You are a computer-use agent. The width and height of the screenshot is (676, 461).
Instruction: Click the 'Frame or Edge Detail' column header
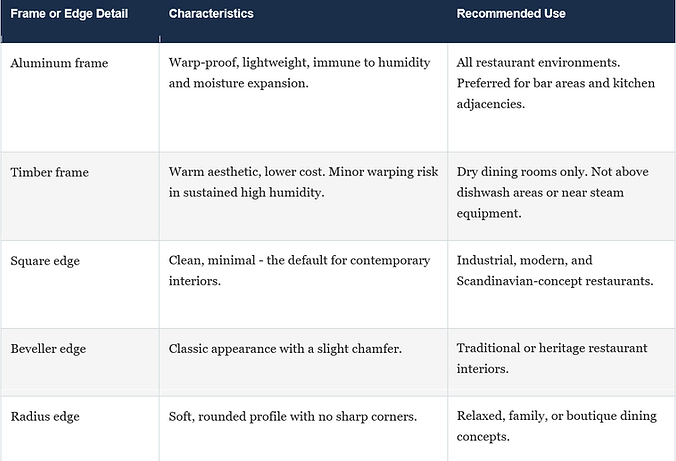[69, 14]
